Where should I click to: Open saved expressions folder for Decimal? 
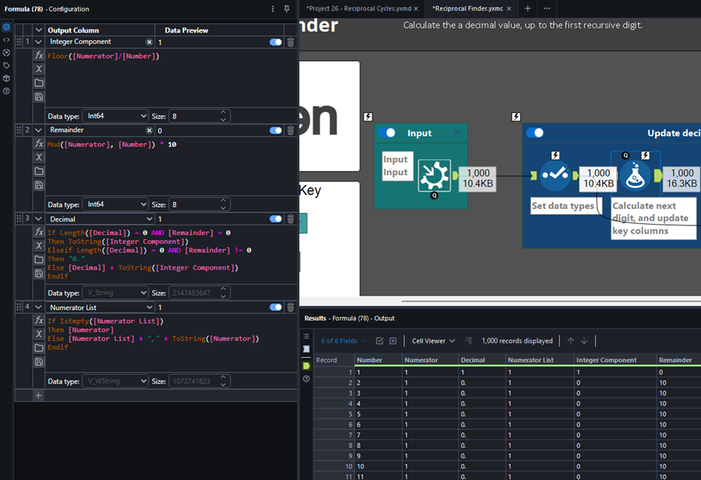click(39, 259)
